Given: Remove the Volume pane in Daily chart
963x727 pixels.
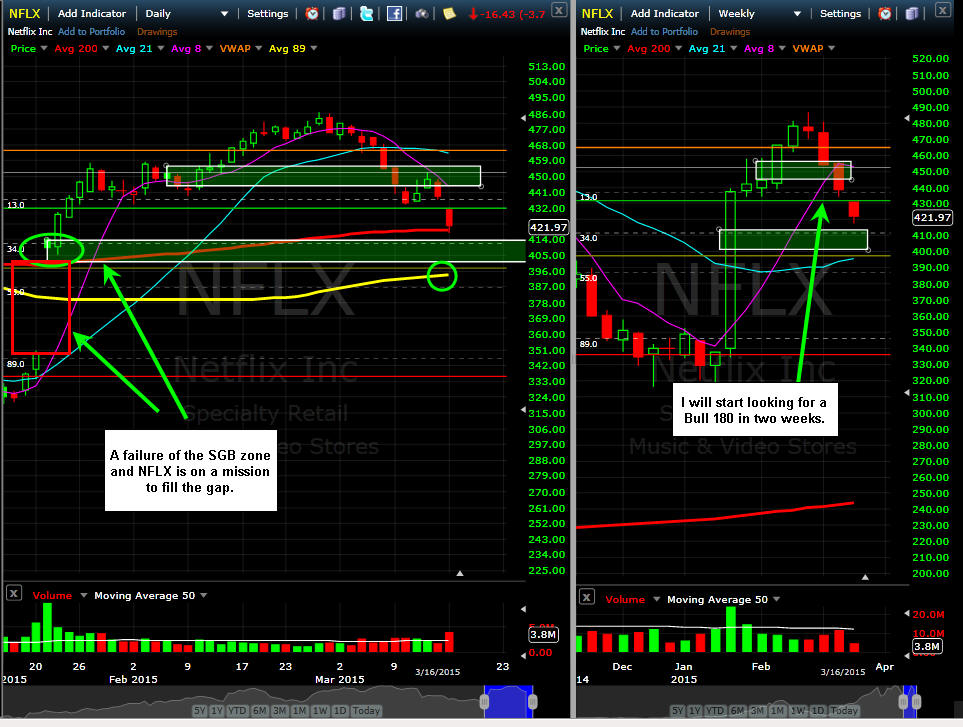Looking at the screenshot, I should pos(14,593).
